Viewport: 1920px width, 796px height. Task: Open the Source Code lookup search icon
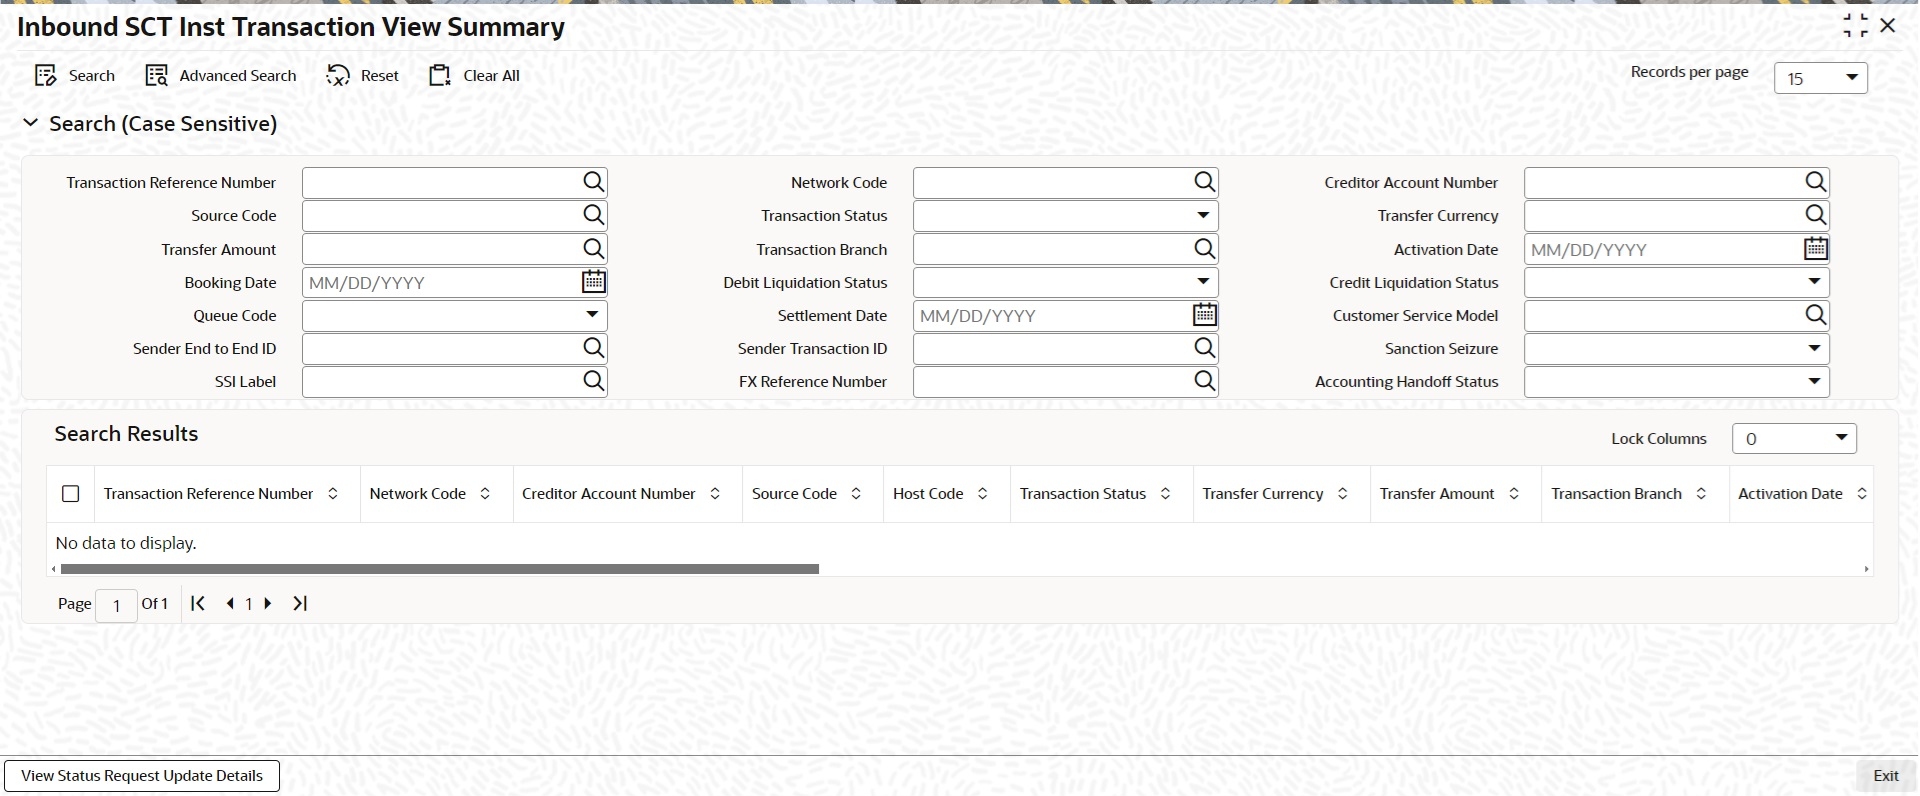coord(594,215)
